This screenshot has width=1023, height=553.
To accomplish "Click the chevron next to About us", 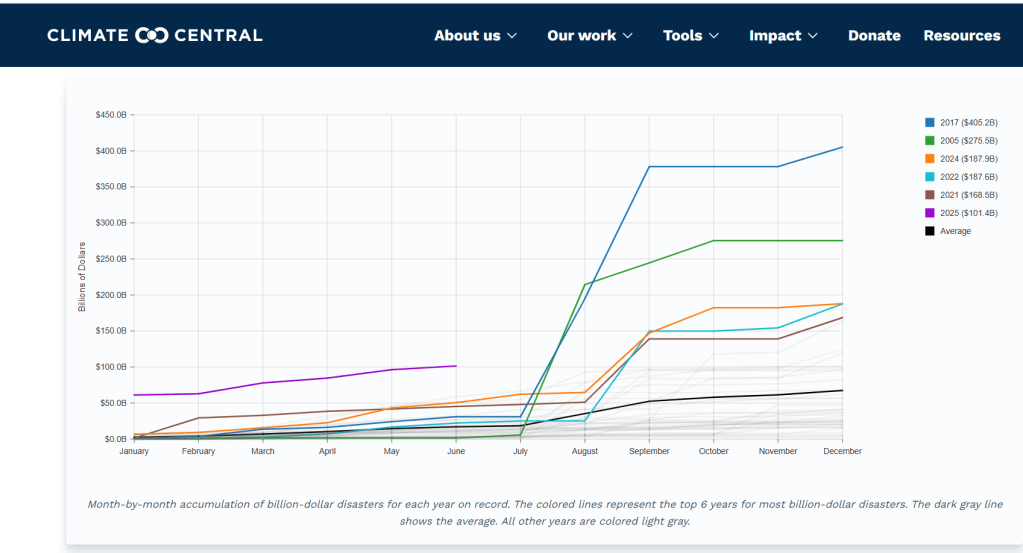I will tap(512, 35).
